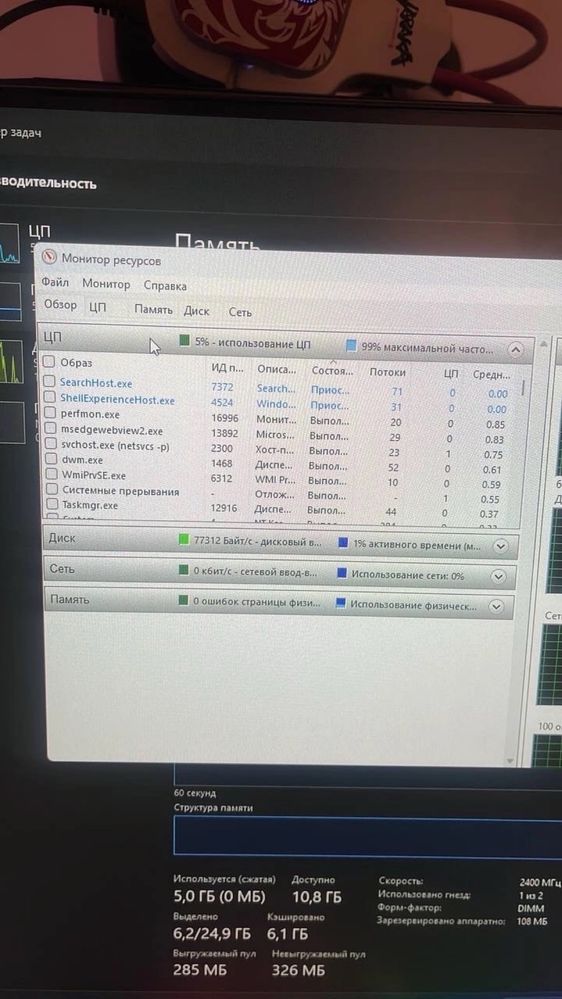This screenshot has width=562, height=999.
Task: Open the Справка menu
Action: coord(165,286)
